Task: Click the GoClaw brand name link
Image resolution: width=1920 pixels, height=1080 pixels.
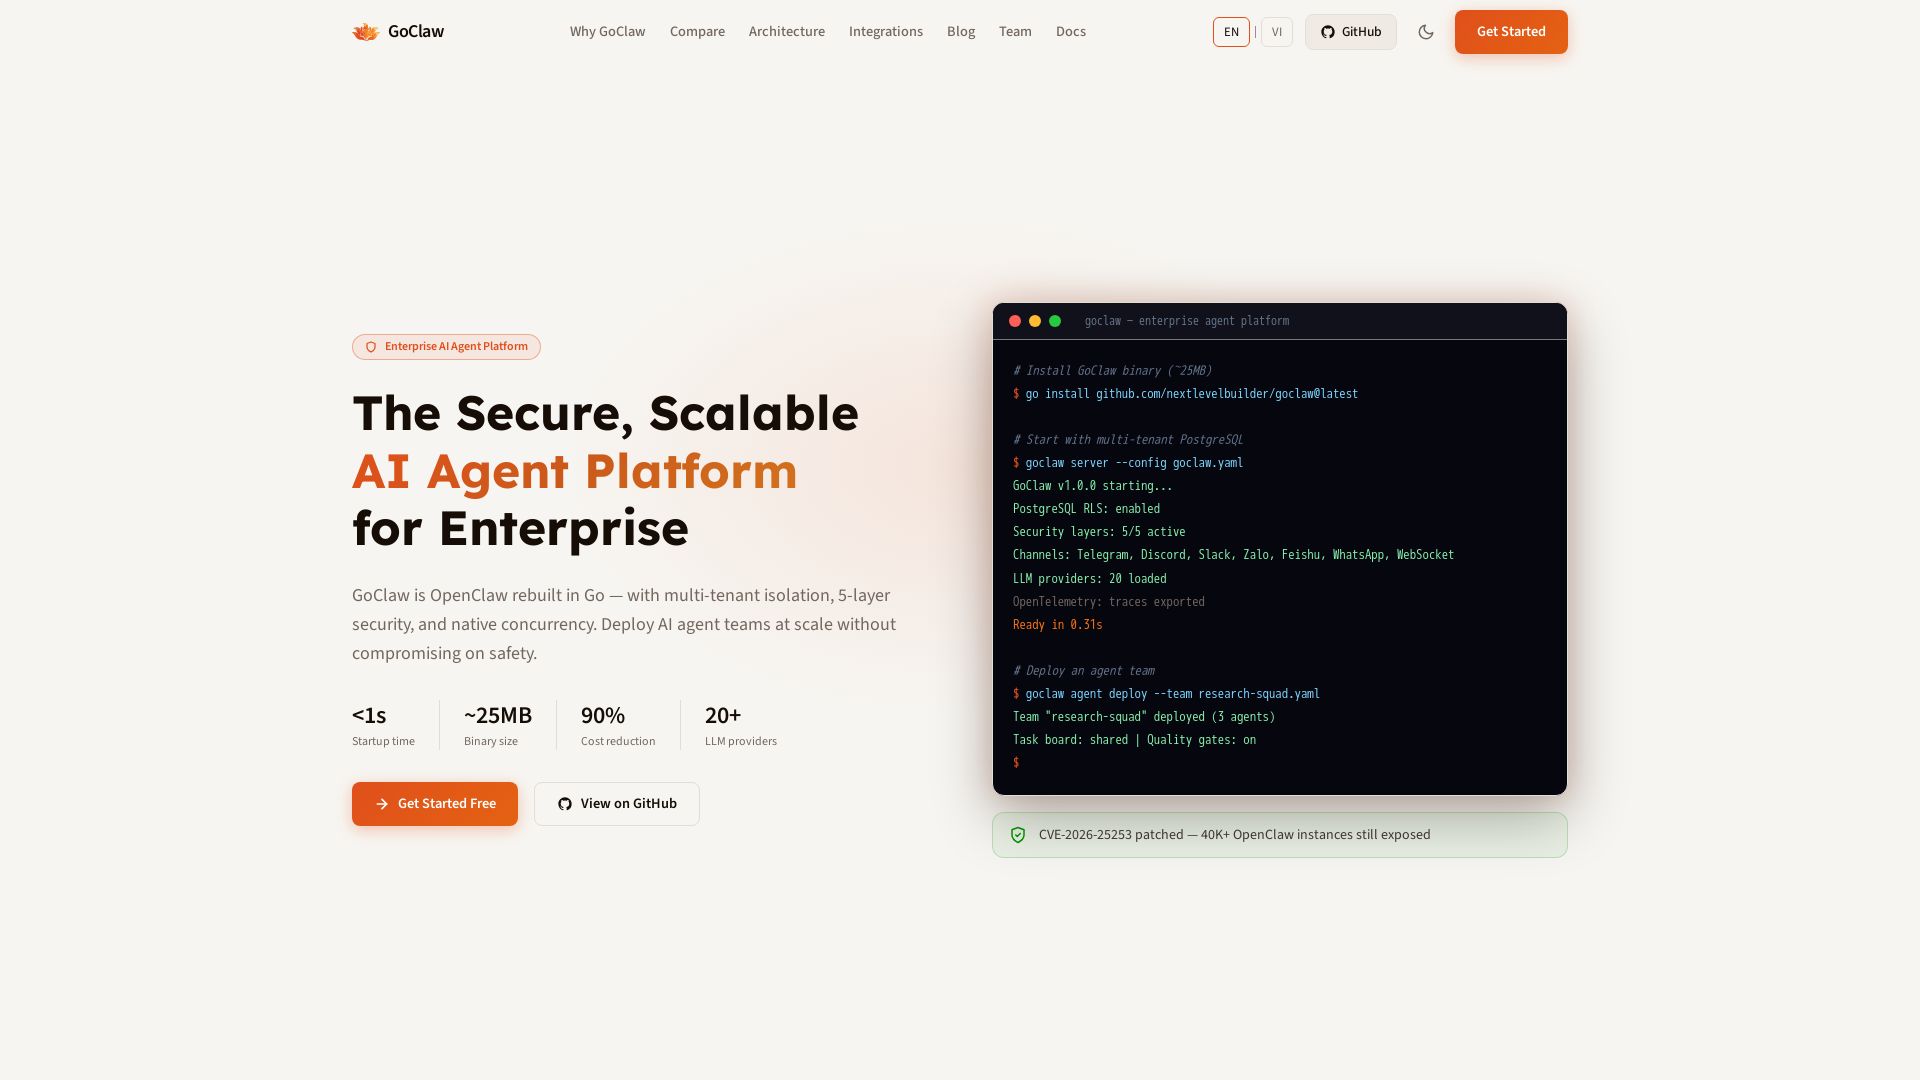Action: 416,32
